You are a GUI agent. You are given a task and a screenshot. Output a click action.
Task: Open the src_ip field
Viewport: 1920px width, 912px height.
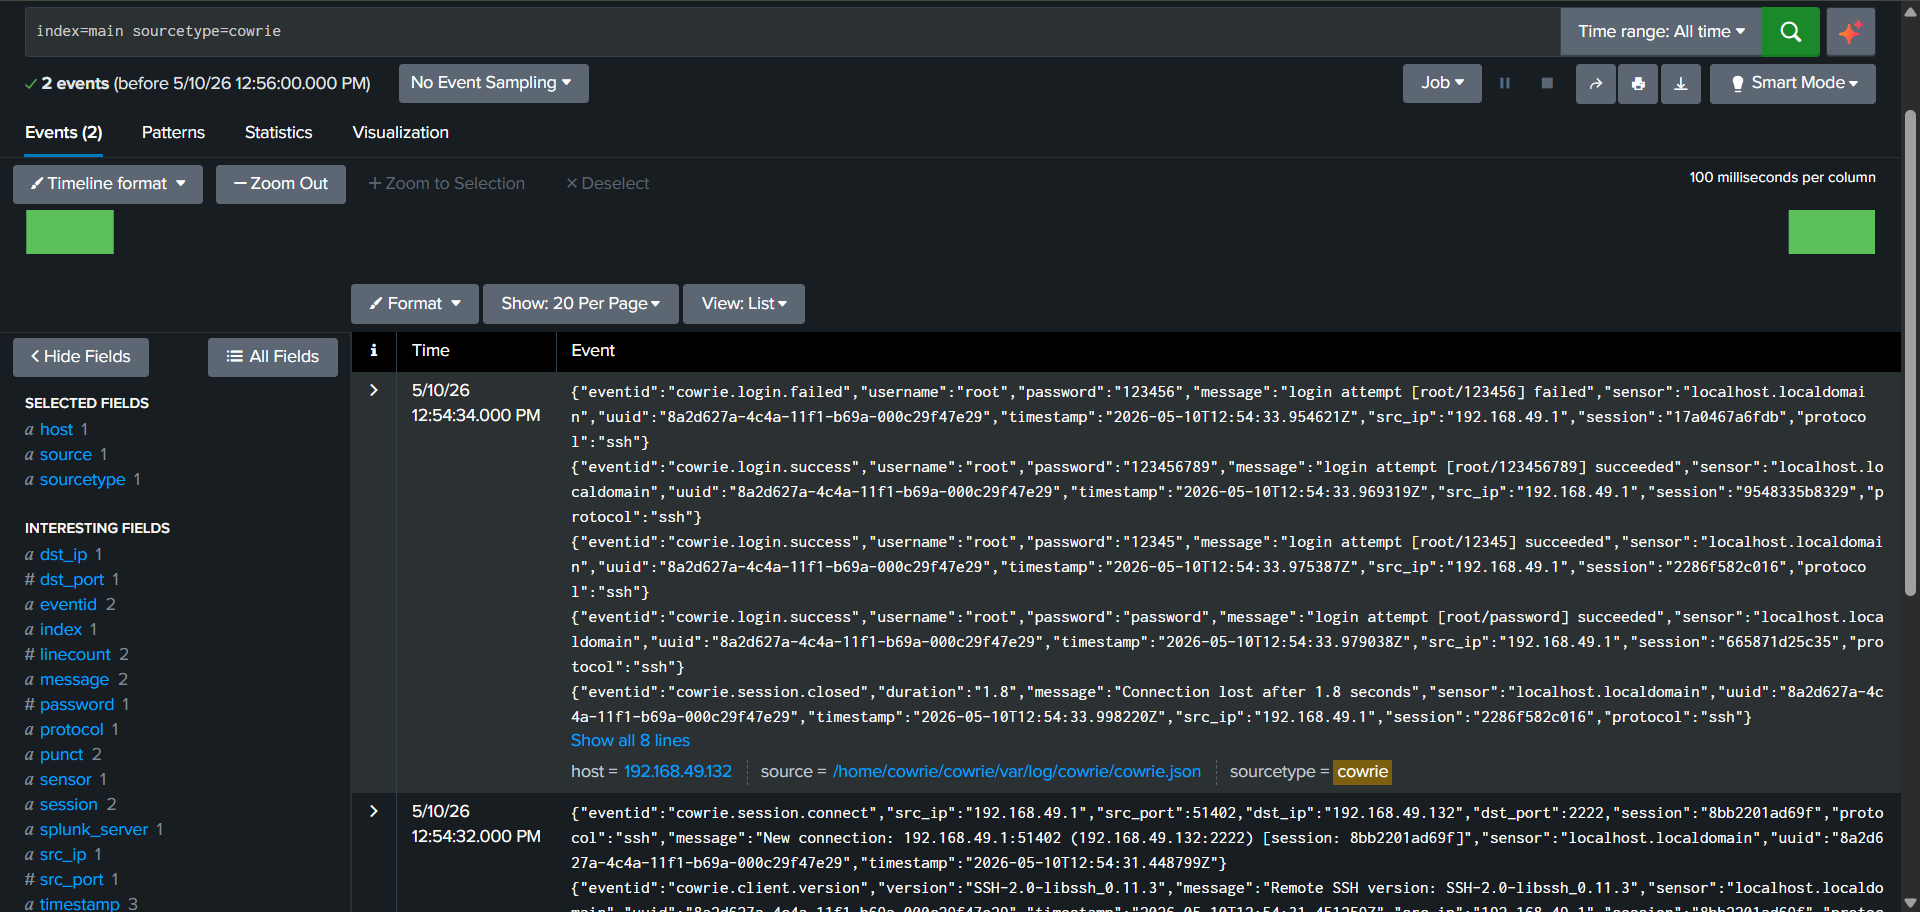63,855
